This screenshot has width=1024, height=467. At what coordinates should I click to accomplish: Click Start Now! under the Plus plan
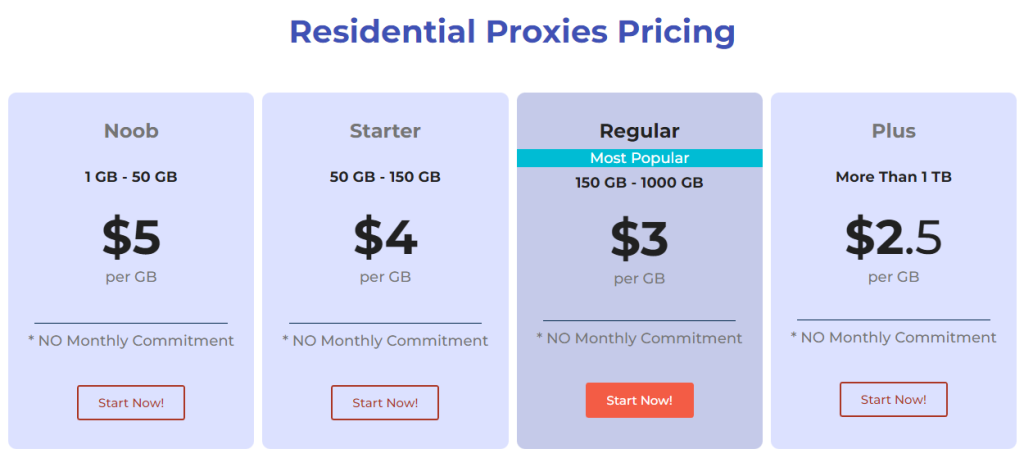pyautogui.click(x=893, y=400)
